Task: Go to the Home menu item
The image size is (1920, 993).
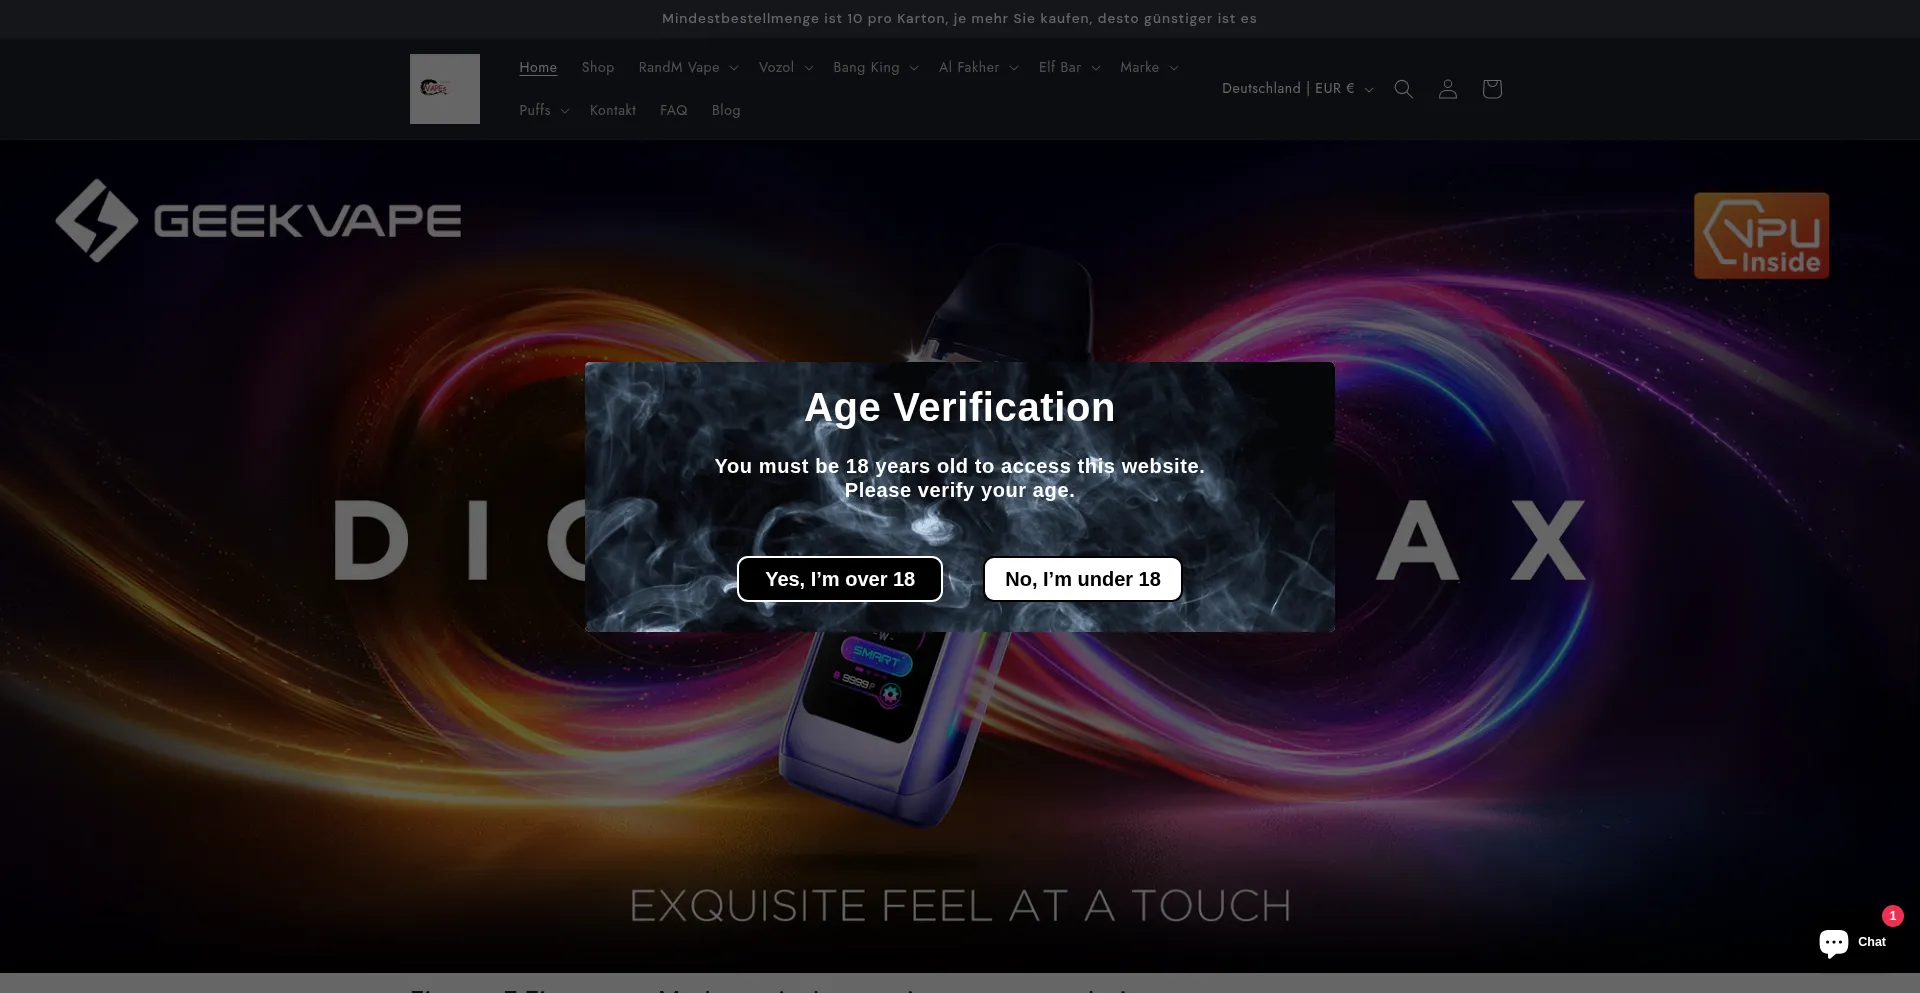Action: pos(538,67)
